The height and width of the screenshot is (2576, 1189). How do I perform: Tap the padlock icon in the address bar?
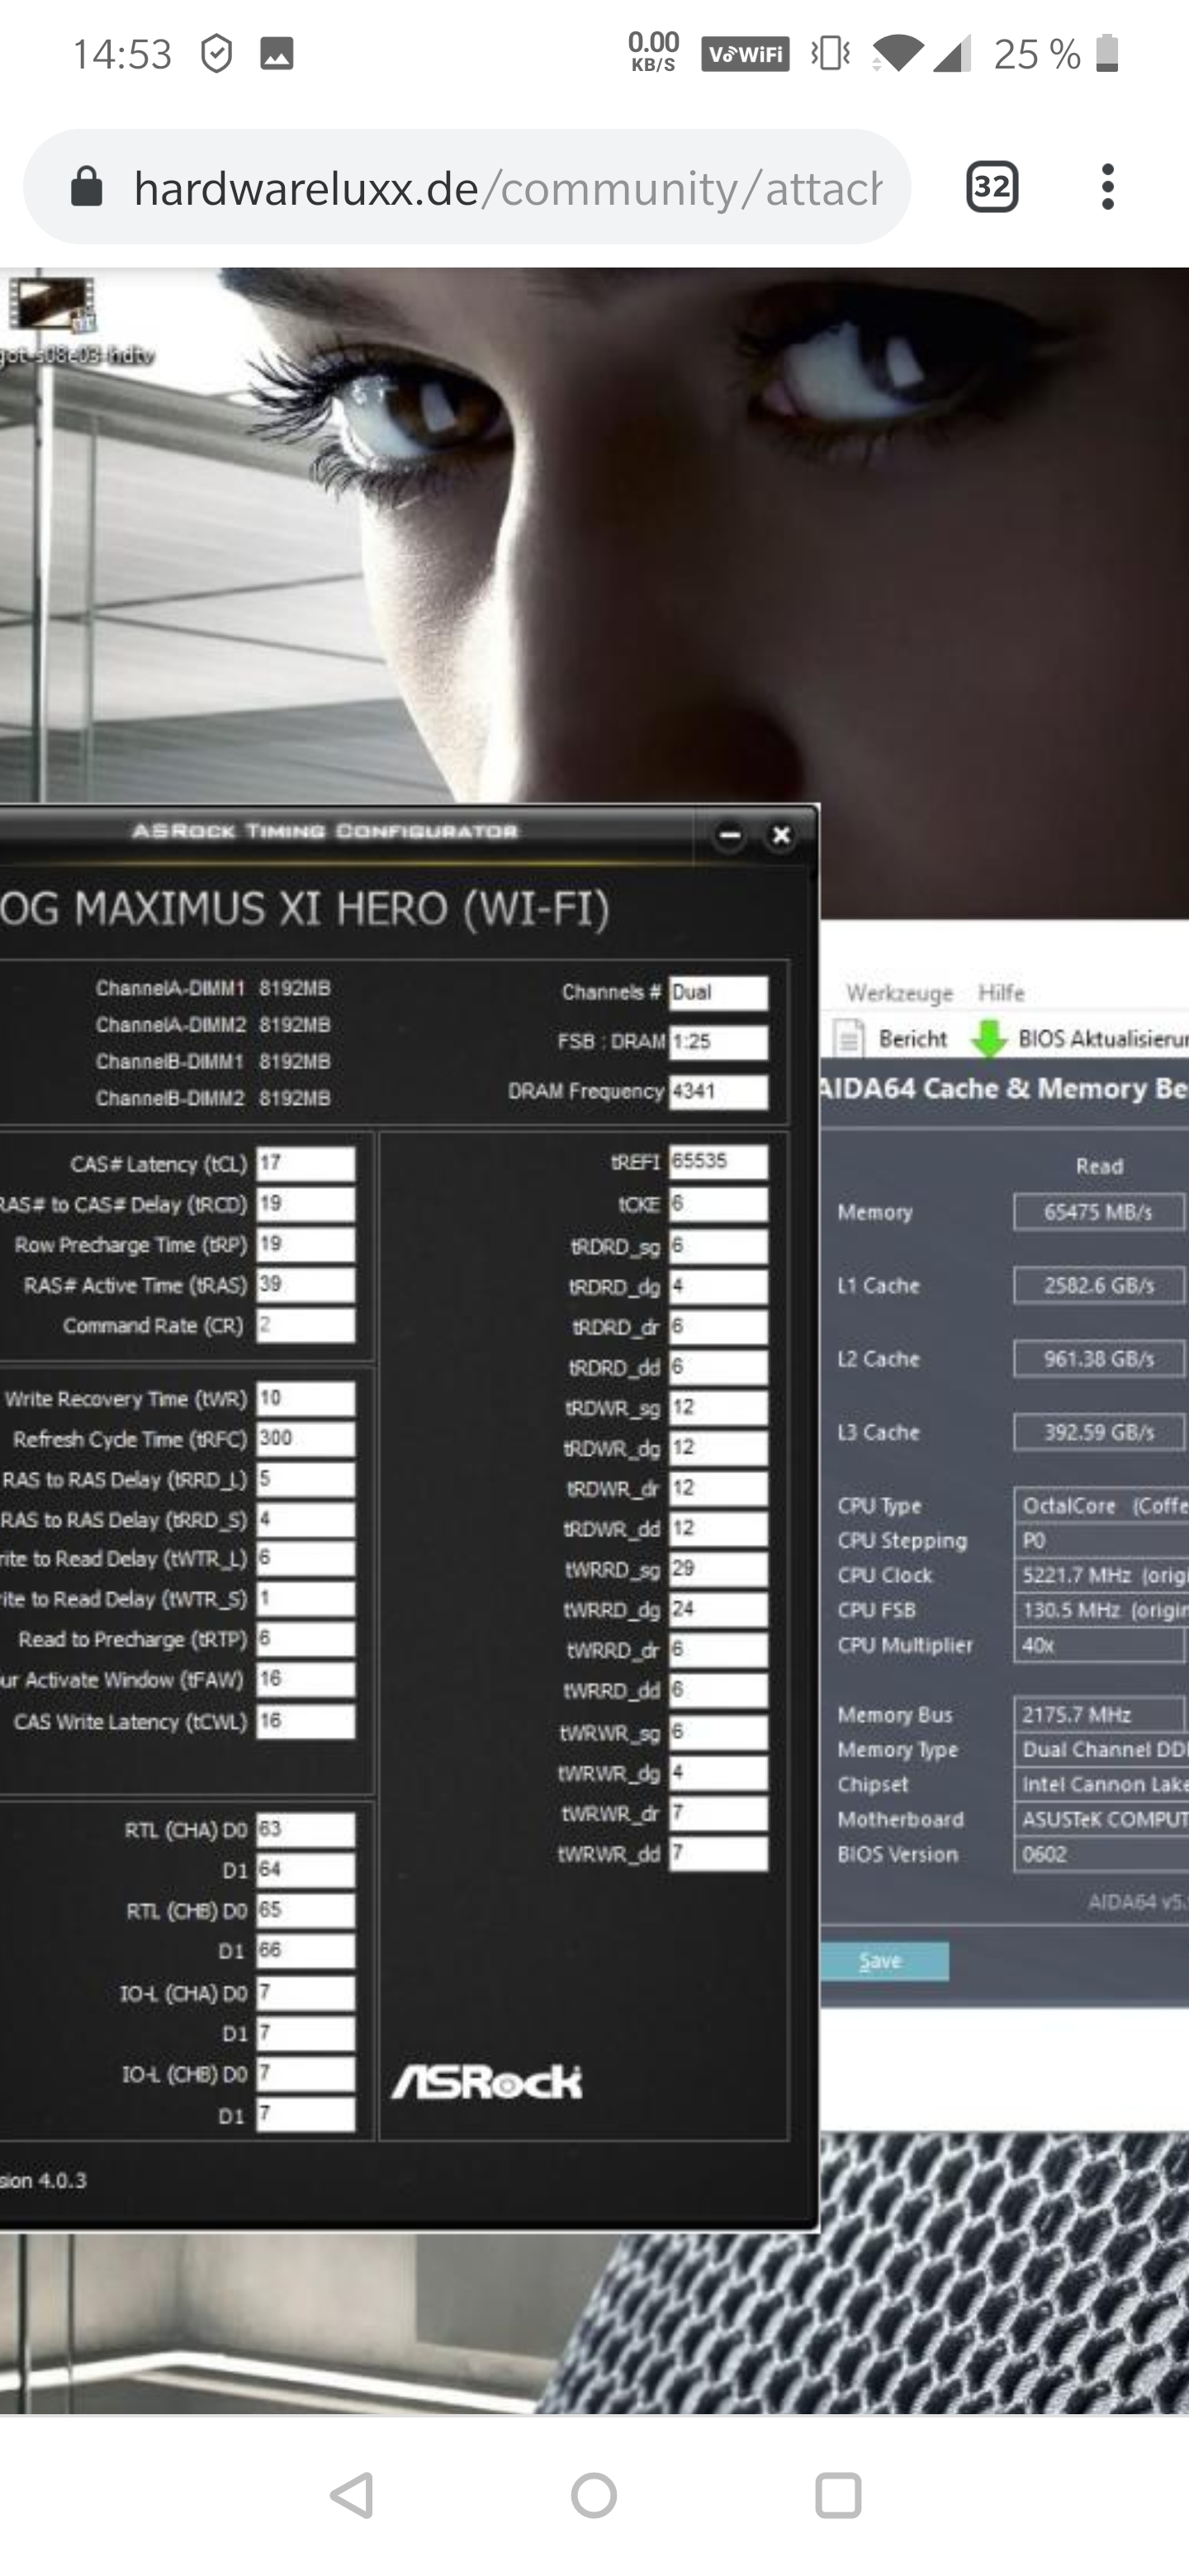87,186
